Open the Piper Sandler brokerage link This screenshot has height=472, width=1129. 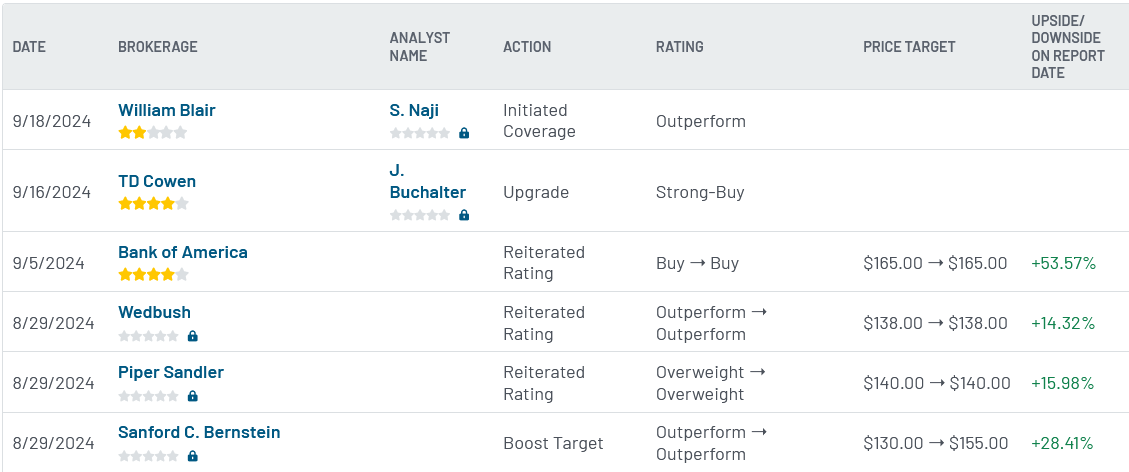click(x=171, y=372)
